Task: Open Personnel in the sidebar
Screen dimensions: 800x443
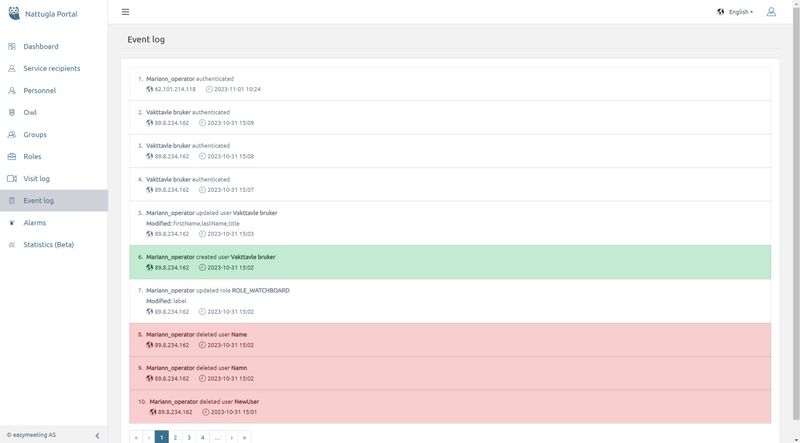Action: pyautogui.click(x=40, y=90)
